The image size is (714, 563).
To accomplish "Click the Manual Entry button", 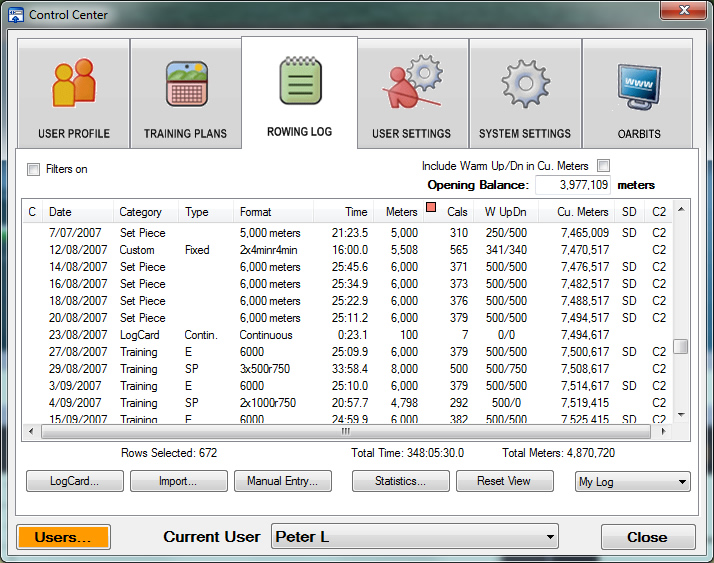I will (x=282, y=481).
